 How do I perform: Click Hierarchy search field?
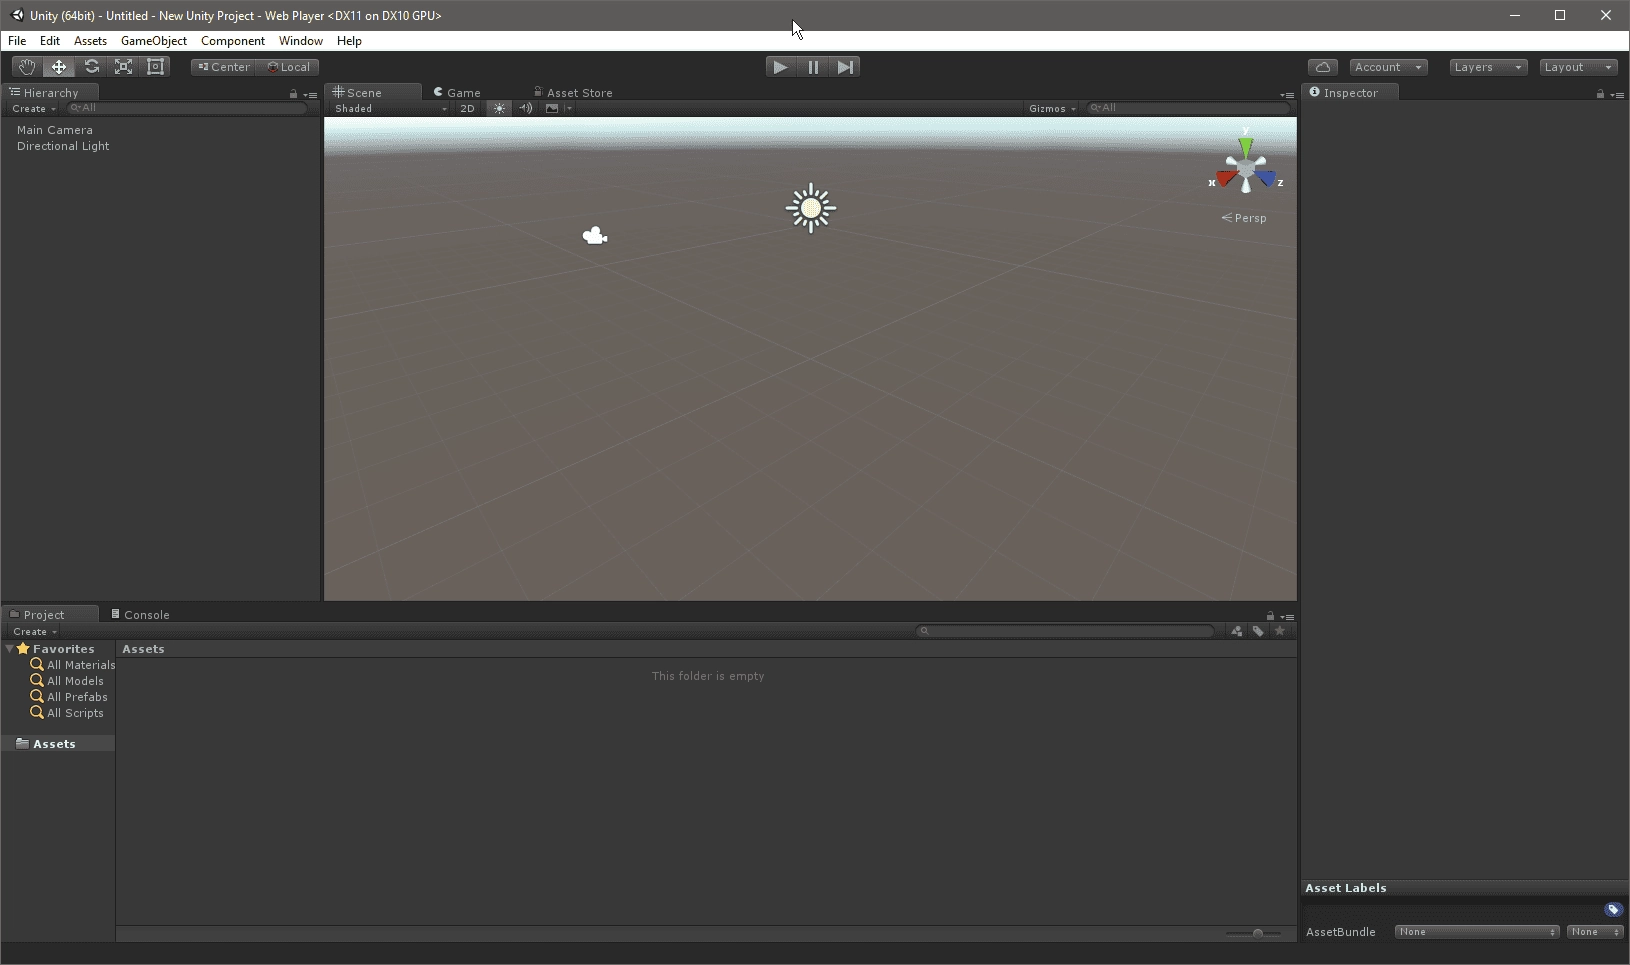(x=187, y=108)
